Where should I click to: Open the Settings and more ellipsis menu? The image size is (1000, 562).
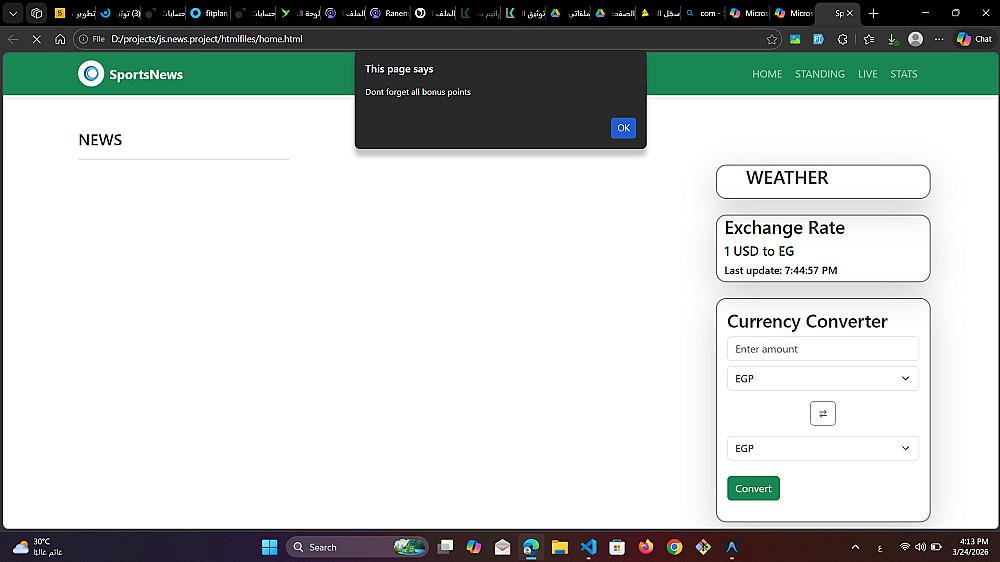939,39
